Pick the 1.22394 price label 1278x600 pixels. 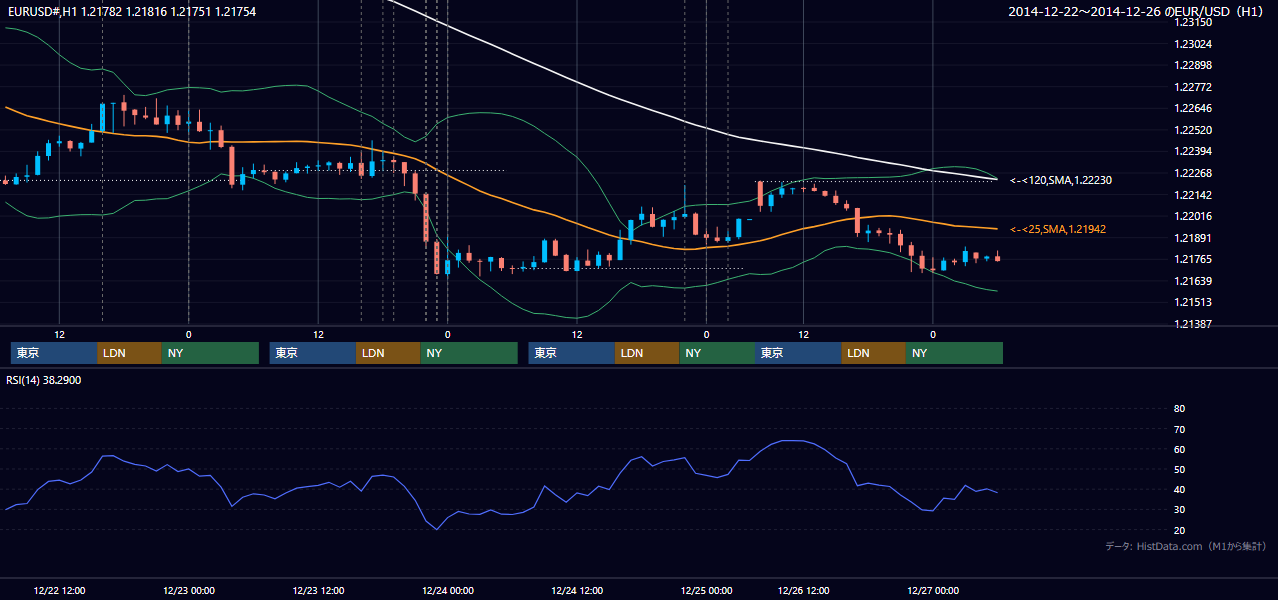[1192, 151]
